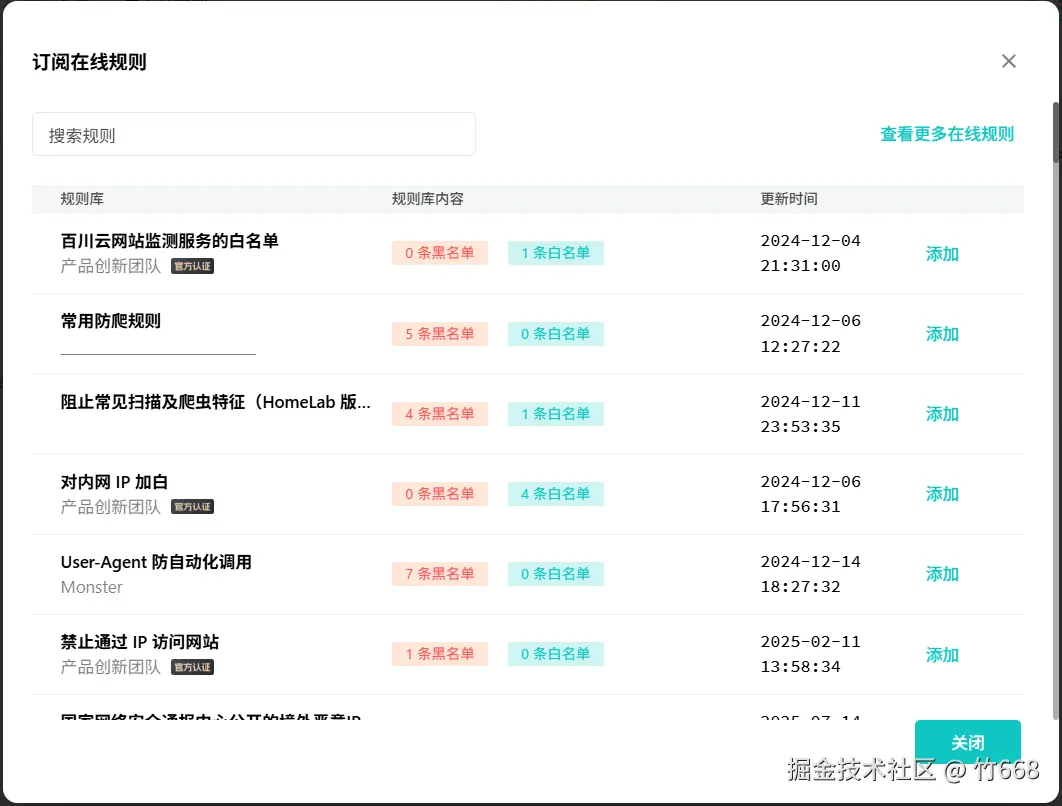
Task: Click the 搜索规则 search input field
Action: (253, 133)
